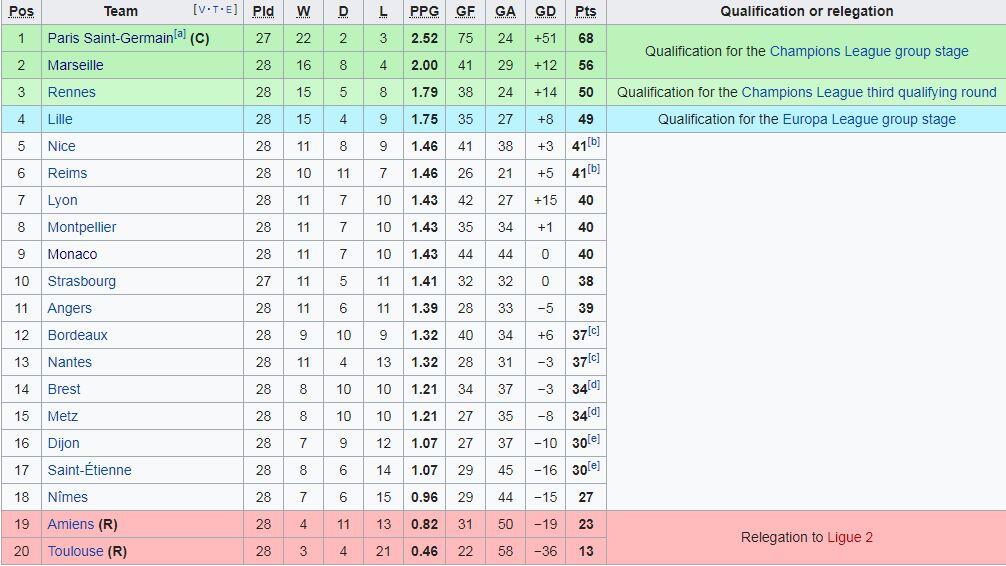Open the Marseille team link
This screenshot has width=1006, height=566.
(75, 65)
